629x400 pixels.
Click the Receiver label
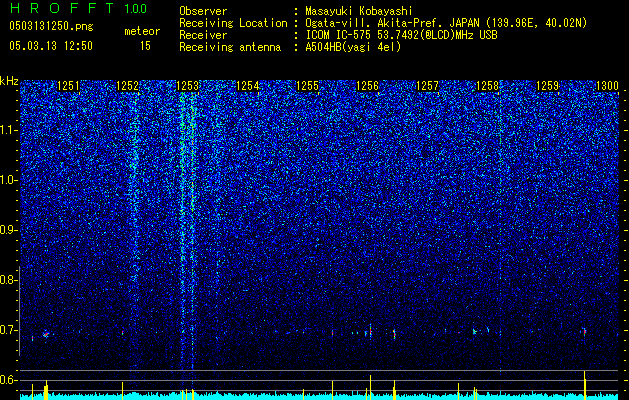pyautogui.click(x=203, y=35)
